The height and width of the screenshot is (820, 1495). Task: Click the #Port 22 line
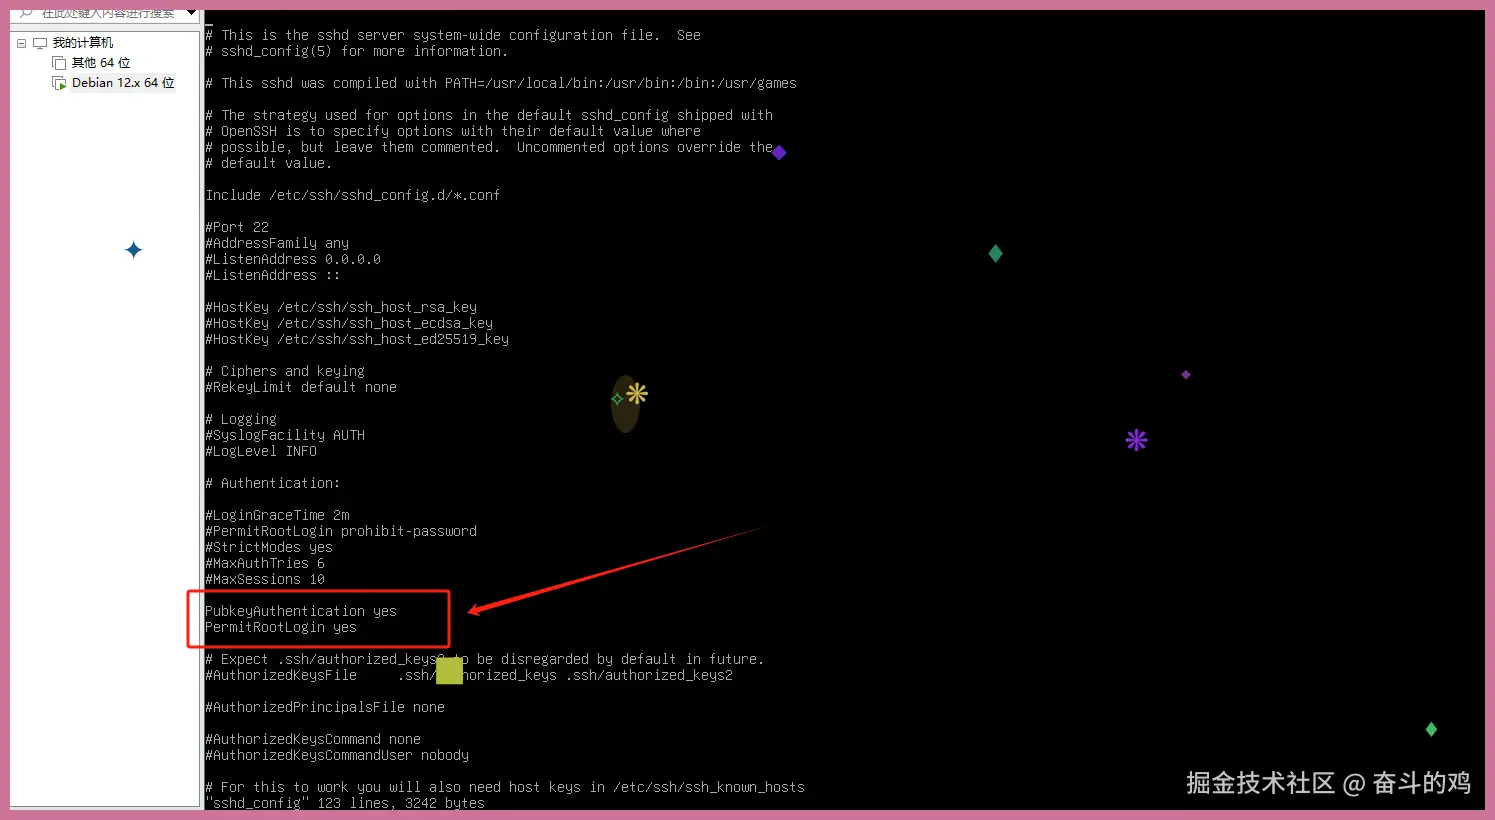pyautogui.click(x=237, y=227)
